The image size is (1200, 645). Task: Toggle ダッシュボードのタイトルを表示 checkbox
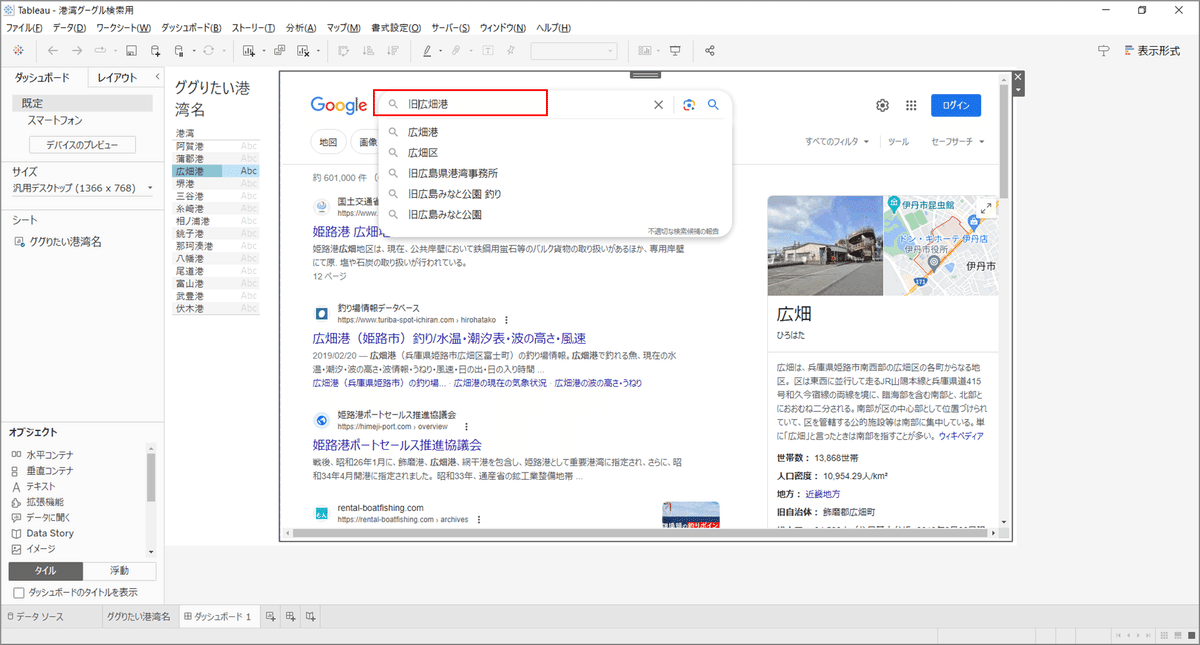click(17, 592)
